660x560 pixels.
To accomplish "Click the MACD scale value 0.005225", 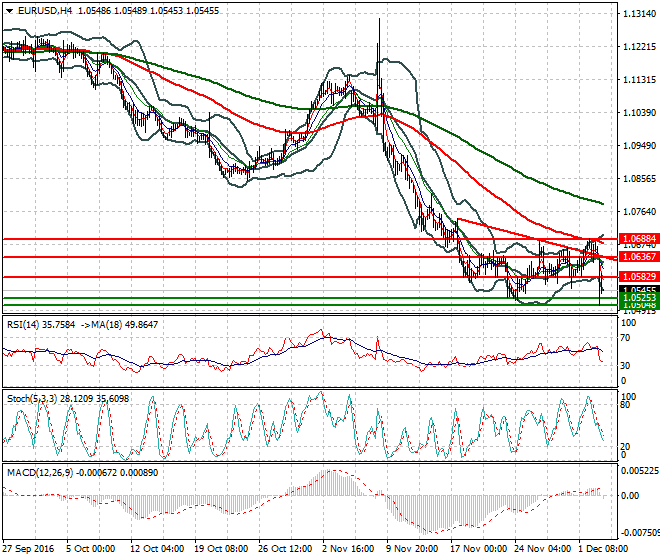I will click(640, 471).
